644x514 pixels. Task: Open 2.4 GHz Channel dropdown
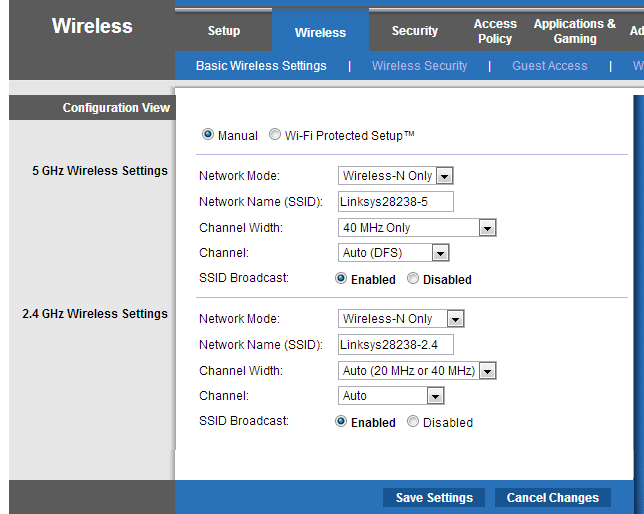coord(434,396)
